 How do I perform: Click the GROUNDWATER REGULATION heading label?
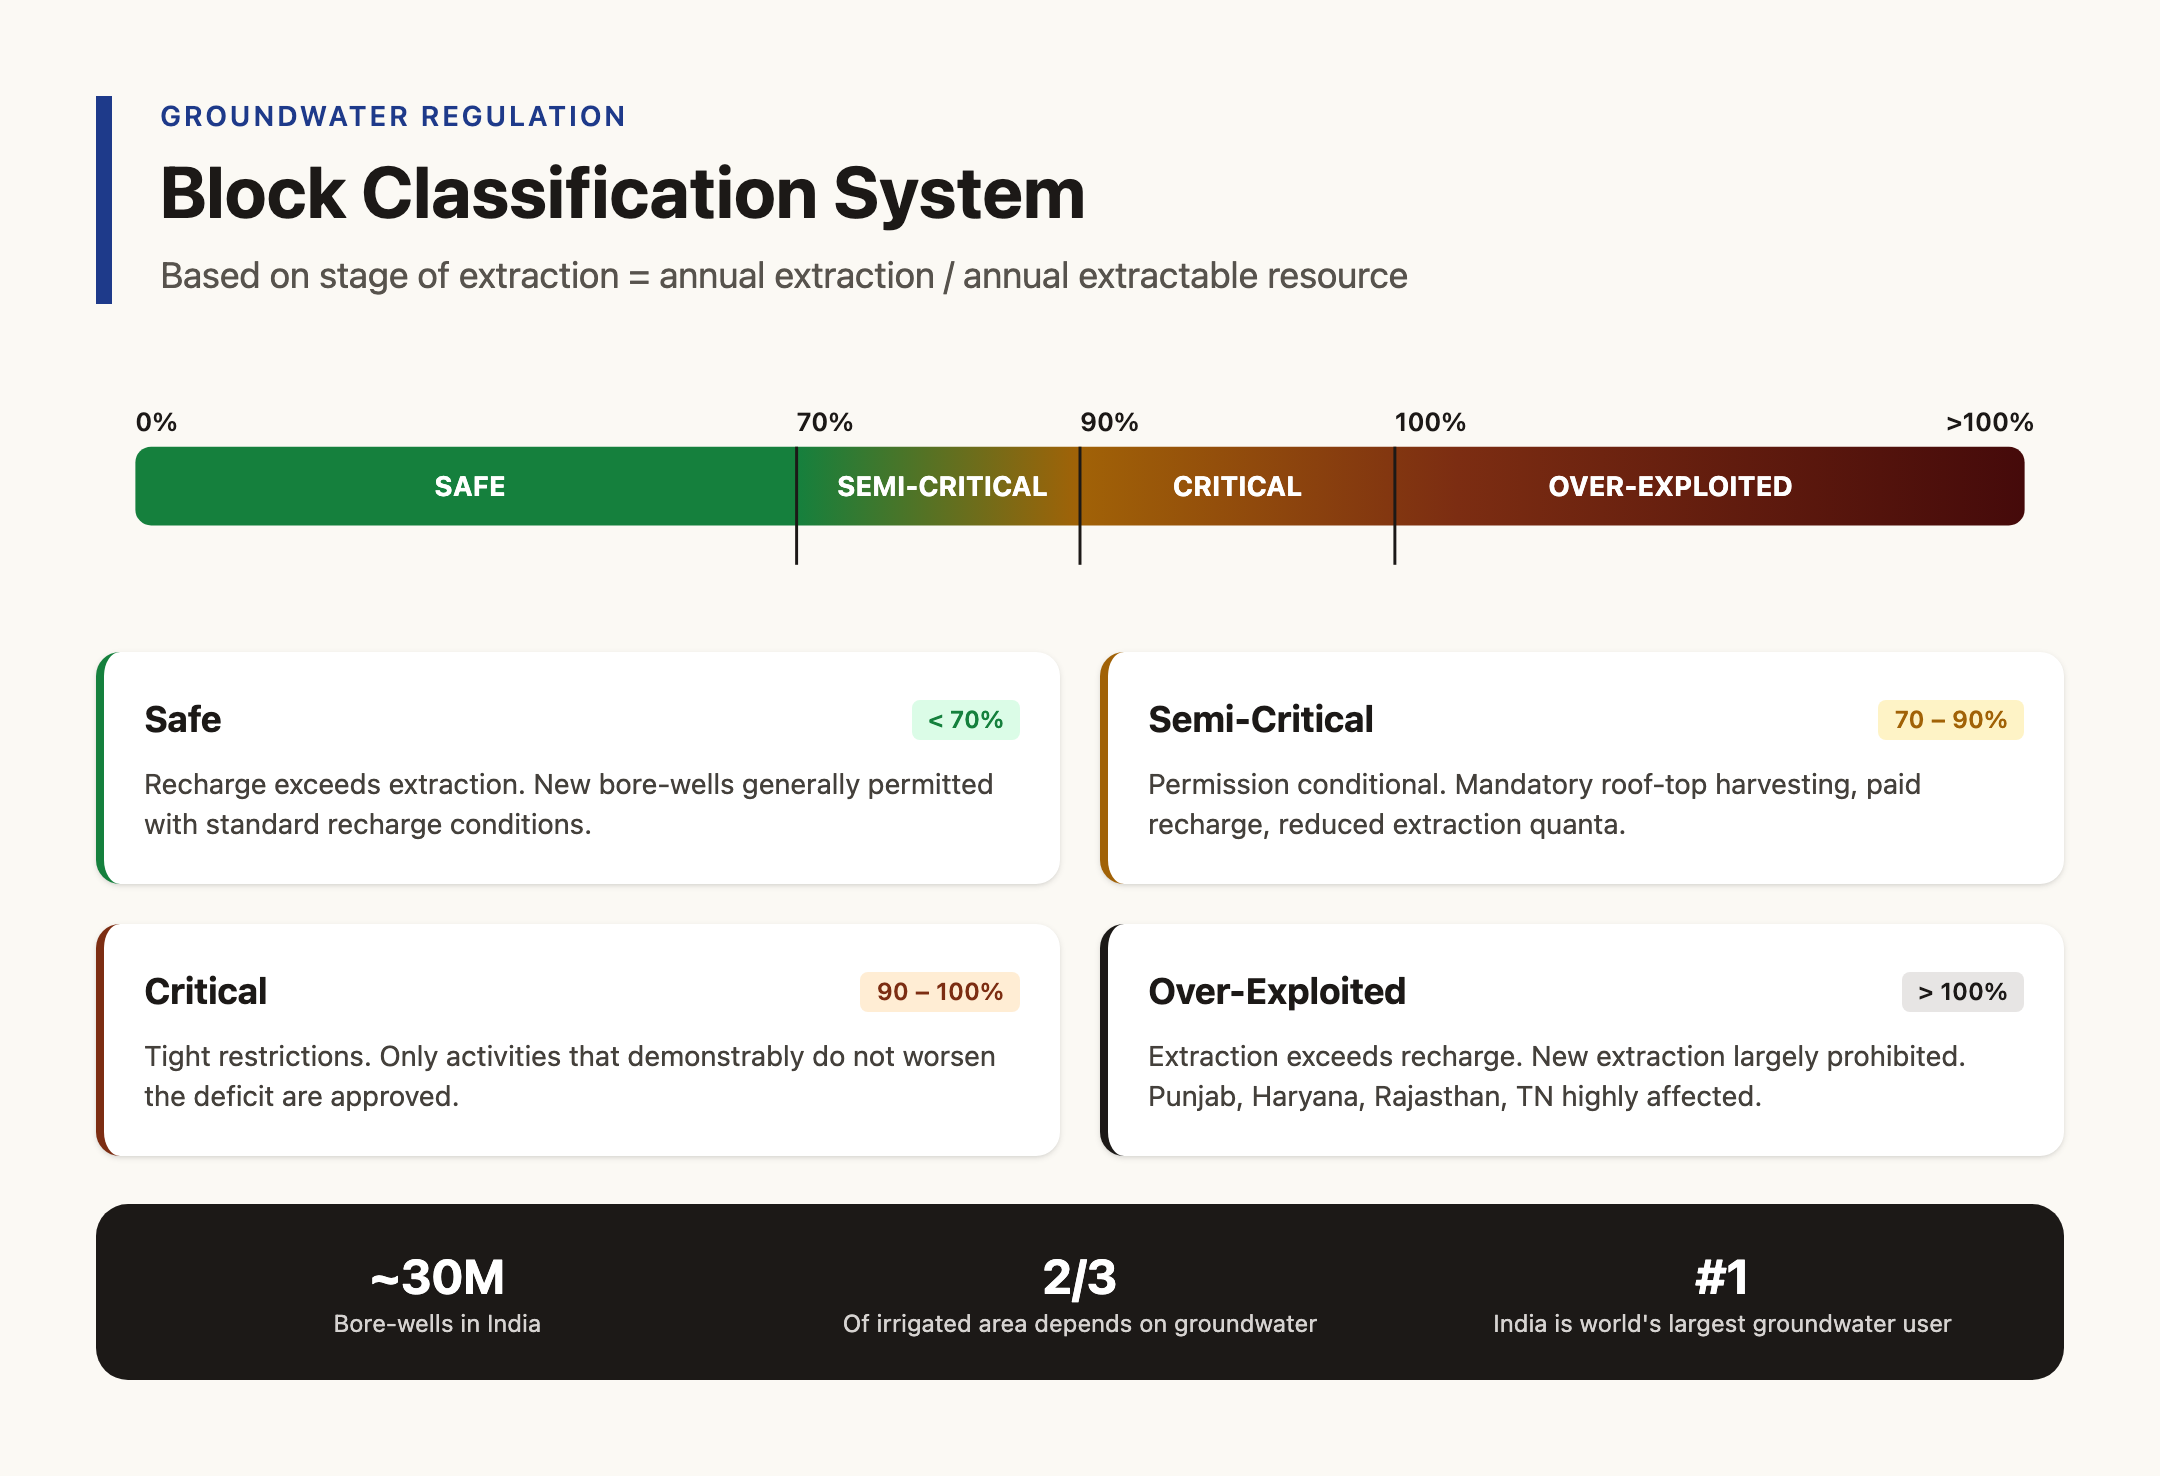pyautogui.click(x=393, y=116)
